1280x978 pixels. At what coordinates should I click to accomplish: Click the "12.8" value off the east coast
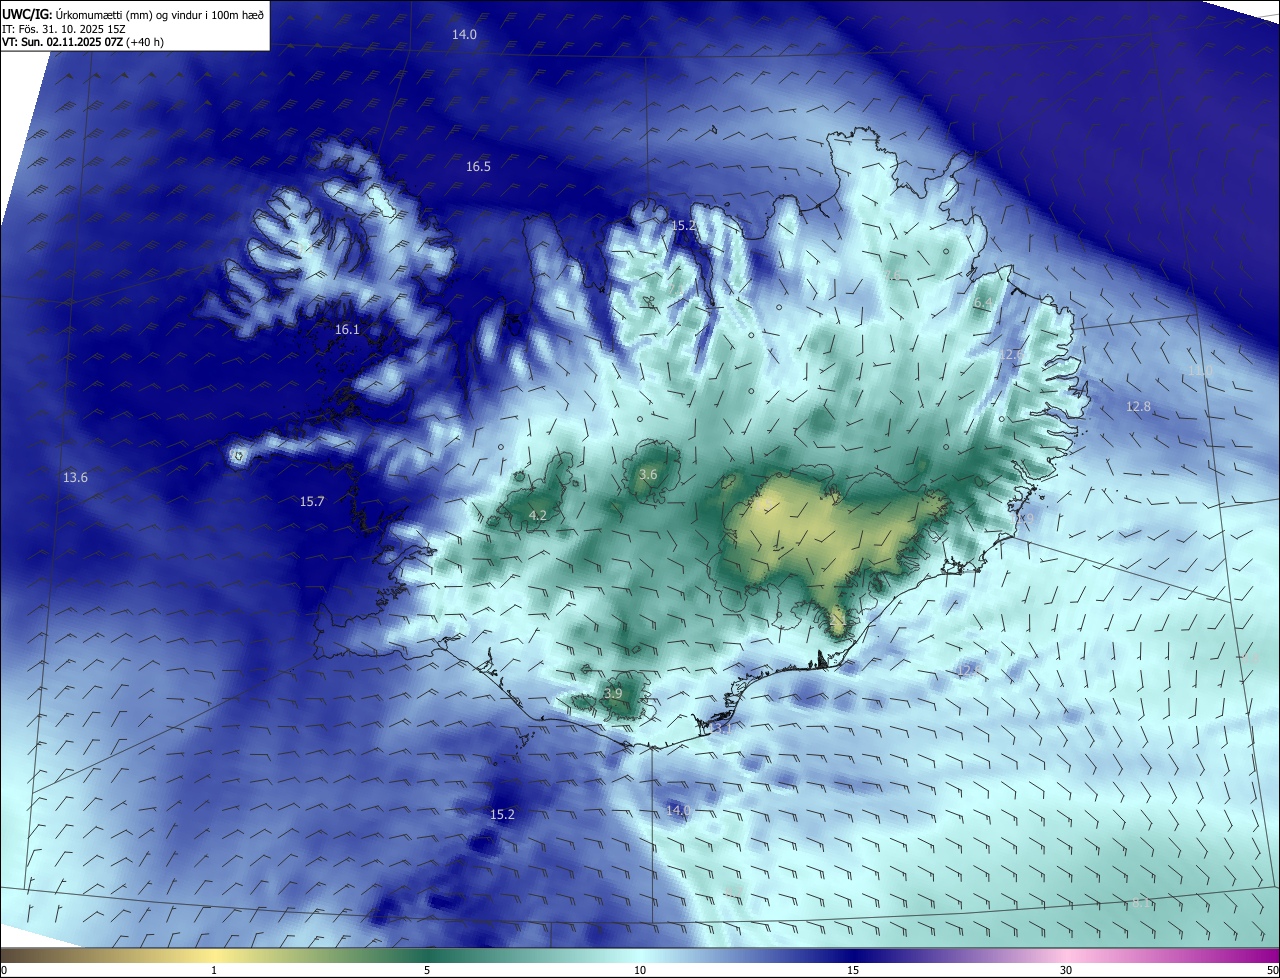pos(1138,407)
